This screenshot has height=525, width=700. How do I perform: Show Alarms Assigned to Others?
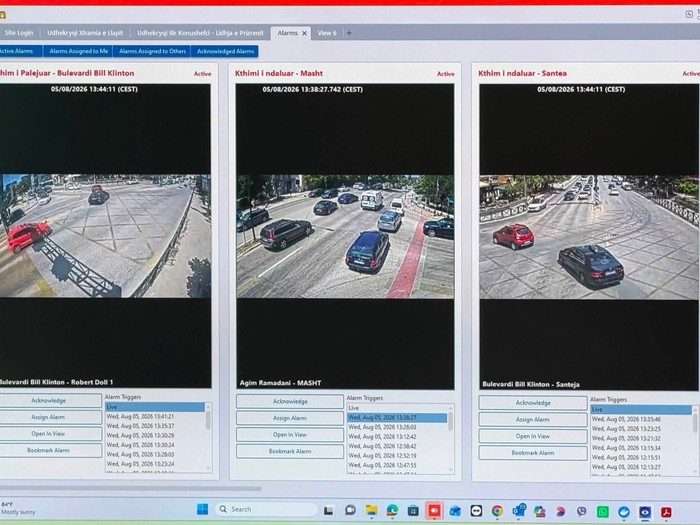(152, 51)
